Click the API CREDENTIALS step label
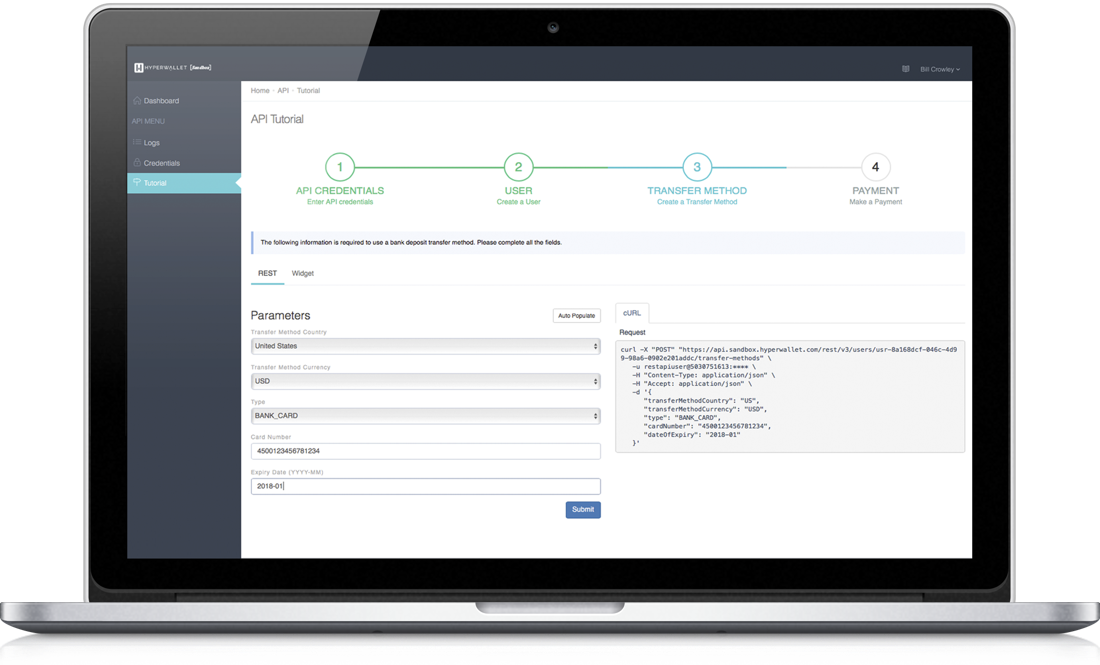The height and width of the screenshot is (665, 1100). pyautogui.click(x=340, y=191)
